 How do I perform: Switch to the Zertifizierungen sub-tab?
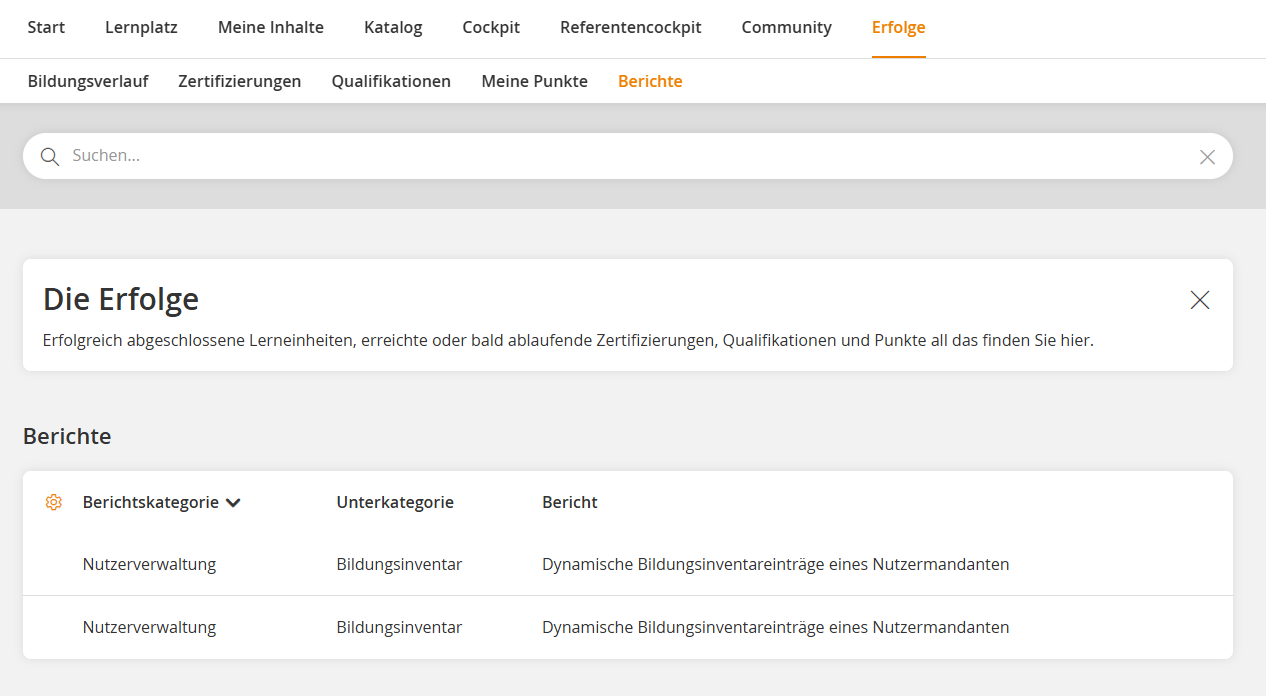point(240,82)
